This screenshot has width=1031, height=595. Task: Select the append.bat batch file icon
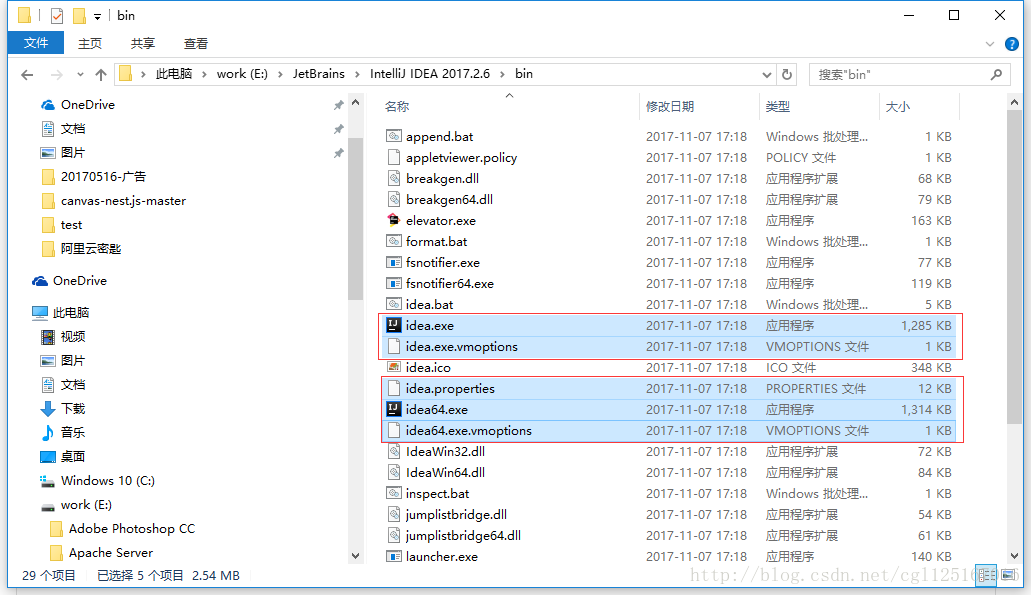(x=393, y=136)
